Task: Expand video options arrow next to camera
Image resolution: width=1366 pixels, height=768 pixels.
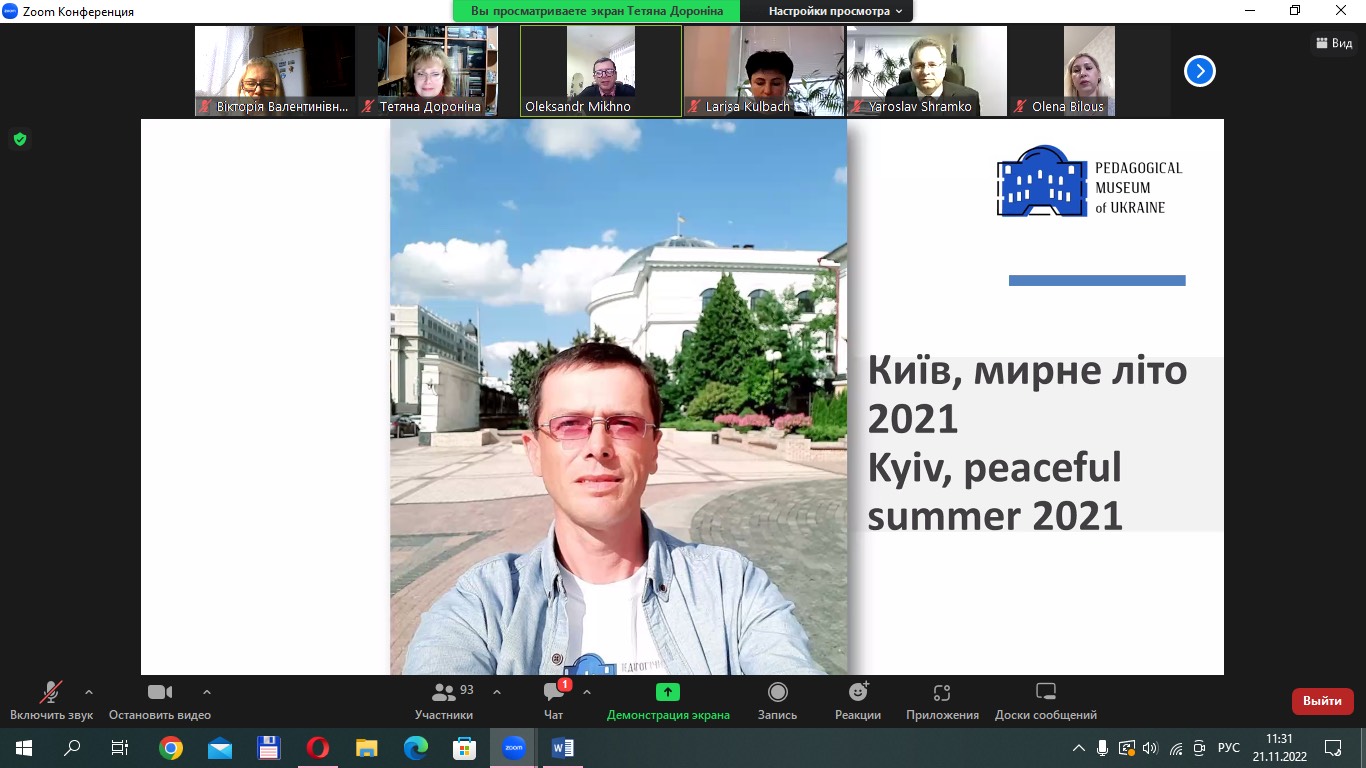Action: [207, 692]
